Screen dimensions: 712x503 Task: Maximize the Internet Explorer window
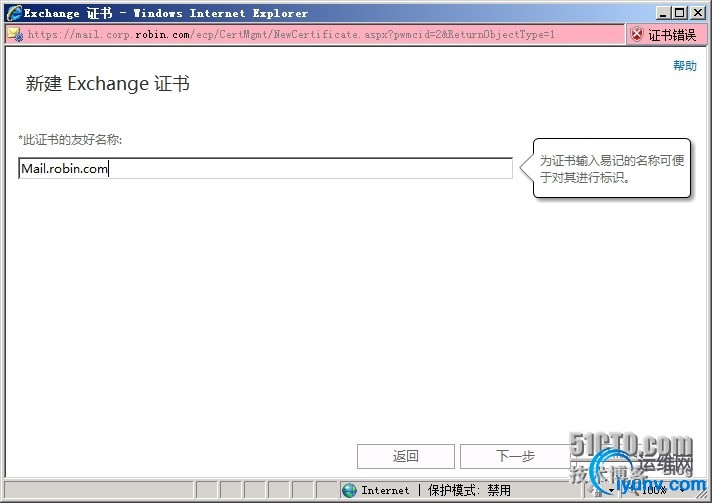(680, 13)
